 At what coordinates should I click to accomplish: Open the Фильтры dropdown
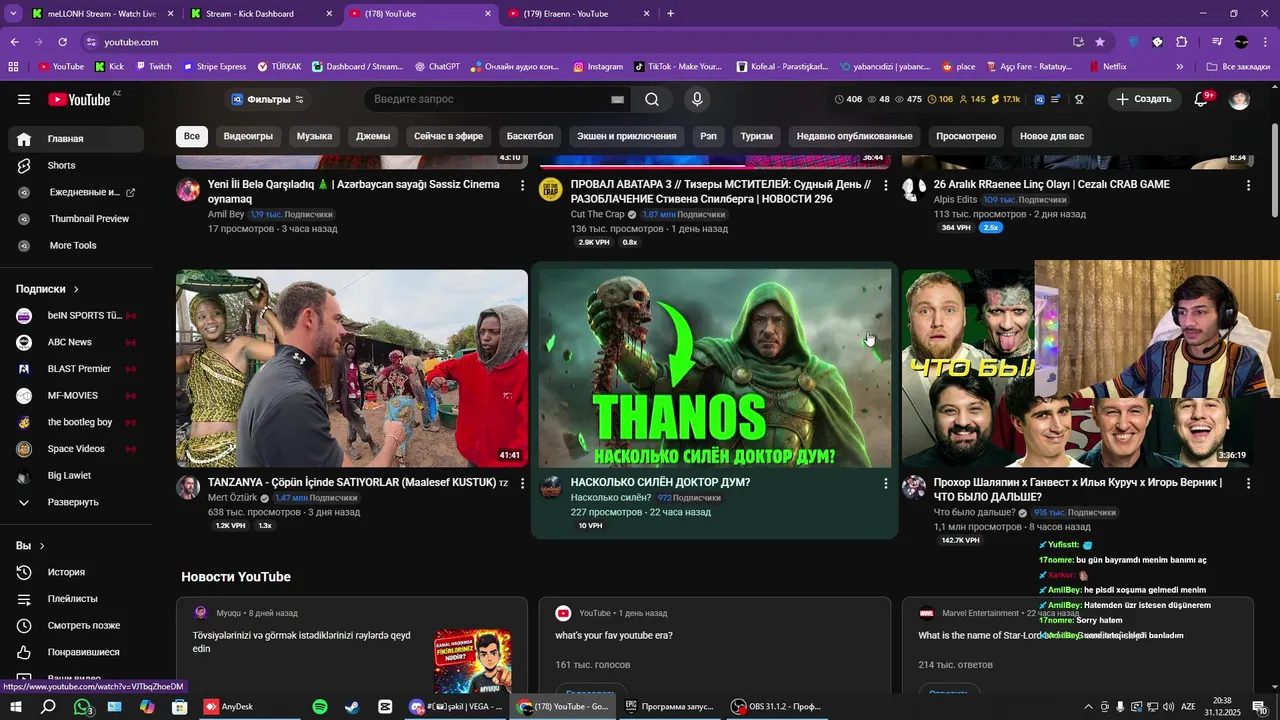click(x=267, y=99)
